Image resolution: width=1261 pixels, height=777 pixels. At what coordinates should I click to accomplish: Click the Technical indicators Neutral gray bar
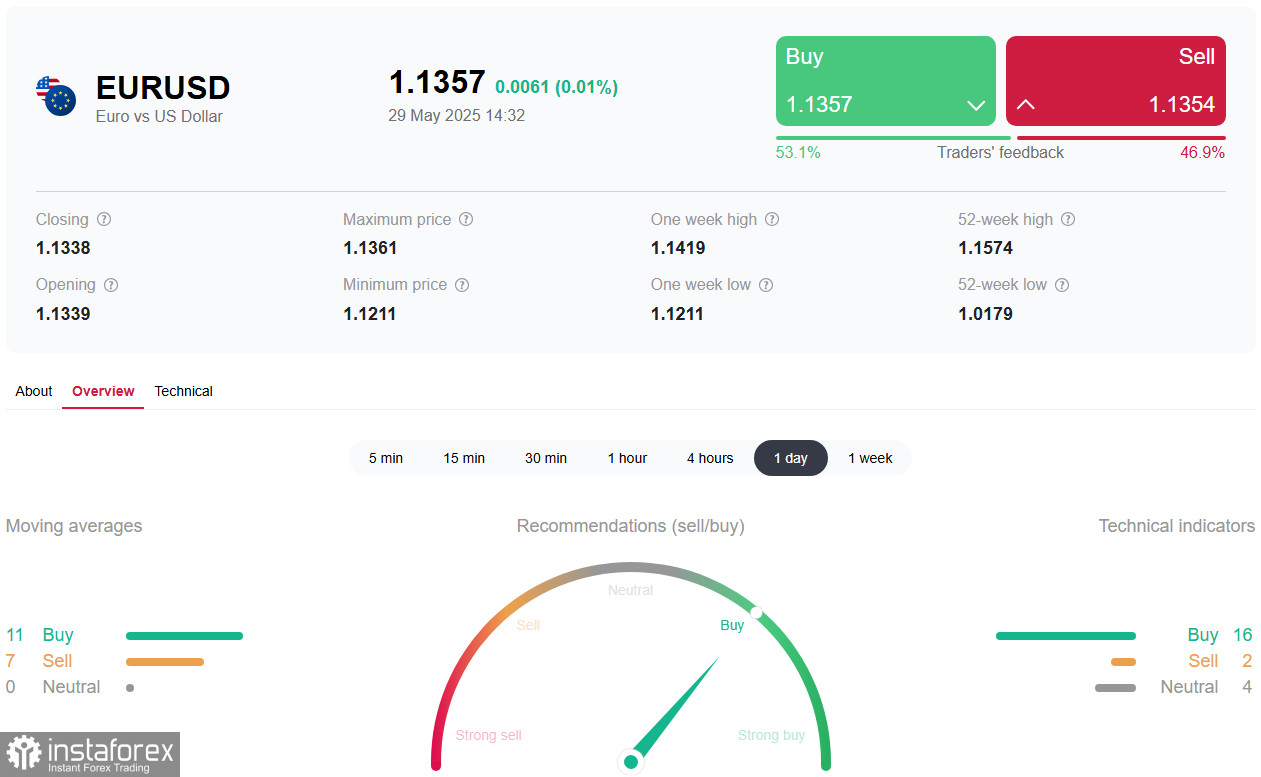(1115, 687)
